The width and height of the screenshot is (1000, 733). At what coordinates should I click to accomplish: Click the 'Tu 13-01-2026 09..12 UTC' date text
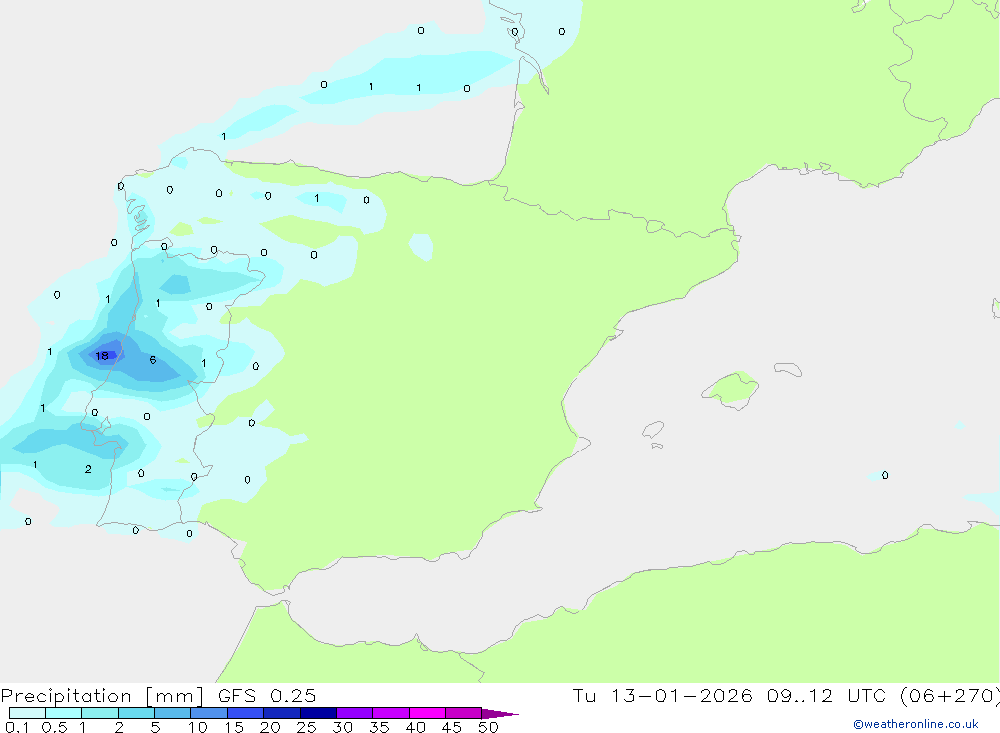click(x=732, y=695)
